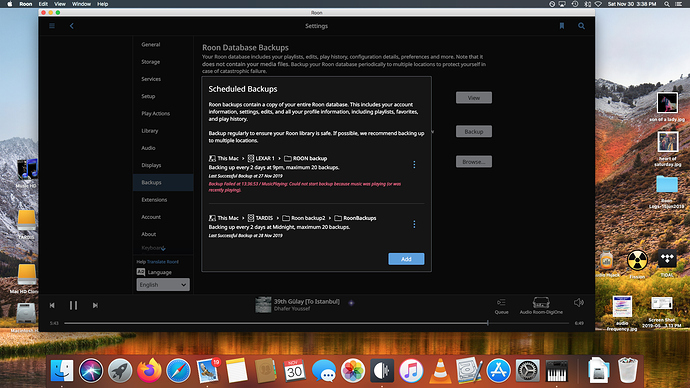Open System Preferences in the dock
Viewport: 690px width, 388px height.
(527, 370)
